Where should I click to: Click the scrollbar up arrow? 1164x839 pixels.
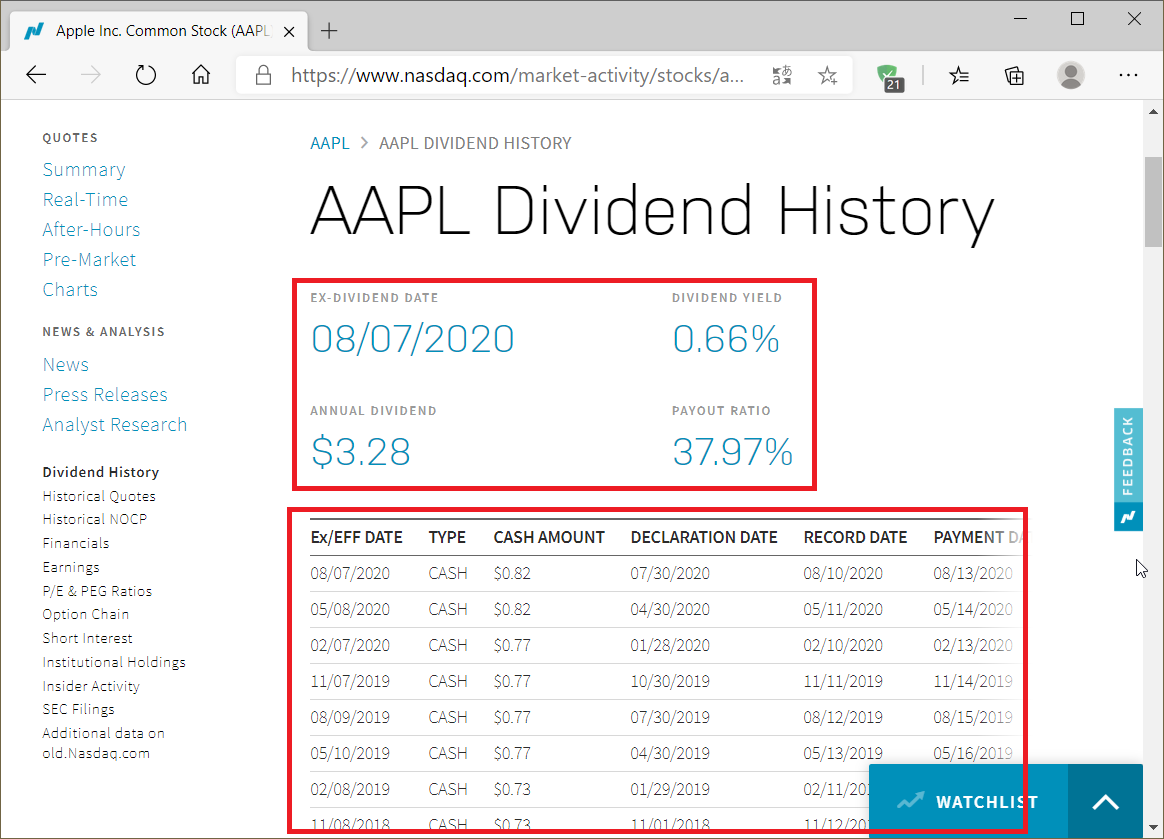coord(1153,112)
